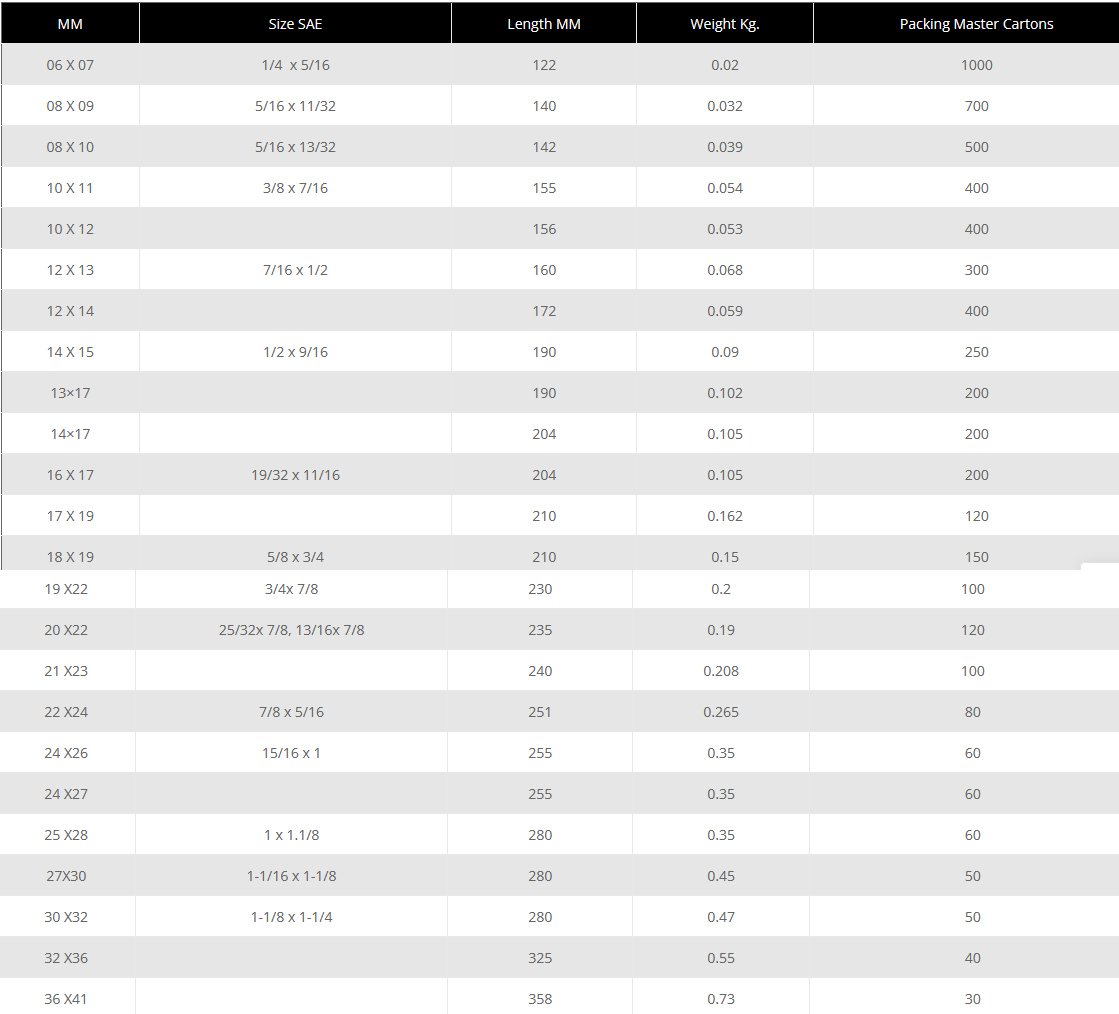Click the Size SAE column header
1119x1014 pixels.
[x=295, y=24]
